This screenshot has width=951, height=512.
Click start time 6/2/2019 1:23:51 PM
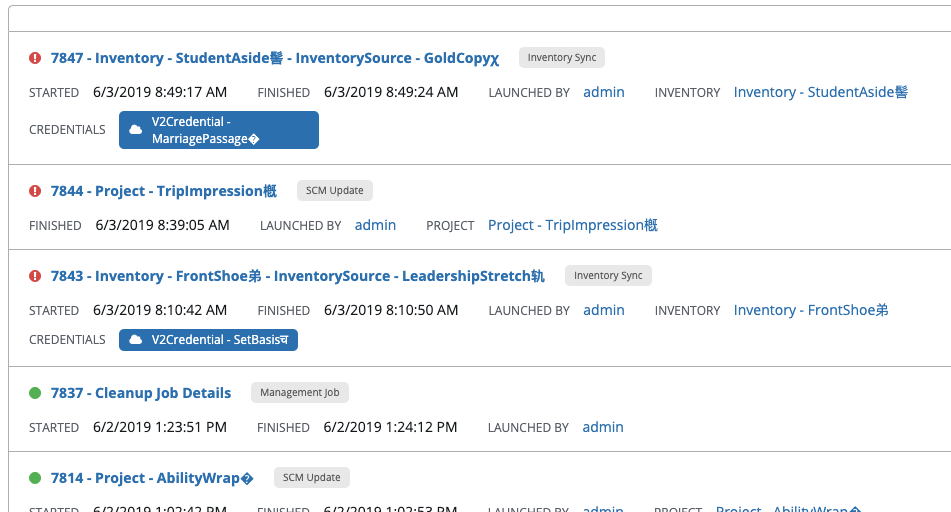coord(160,427)
